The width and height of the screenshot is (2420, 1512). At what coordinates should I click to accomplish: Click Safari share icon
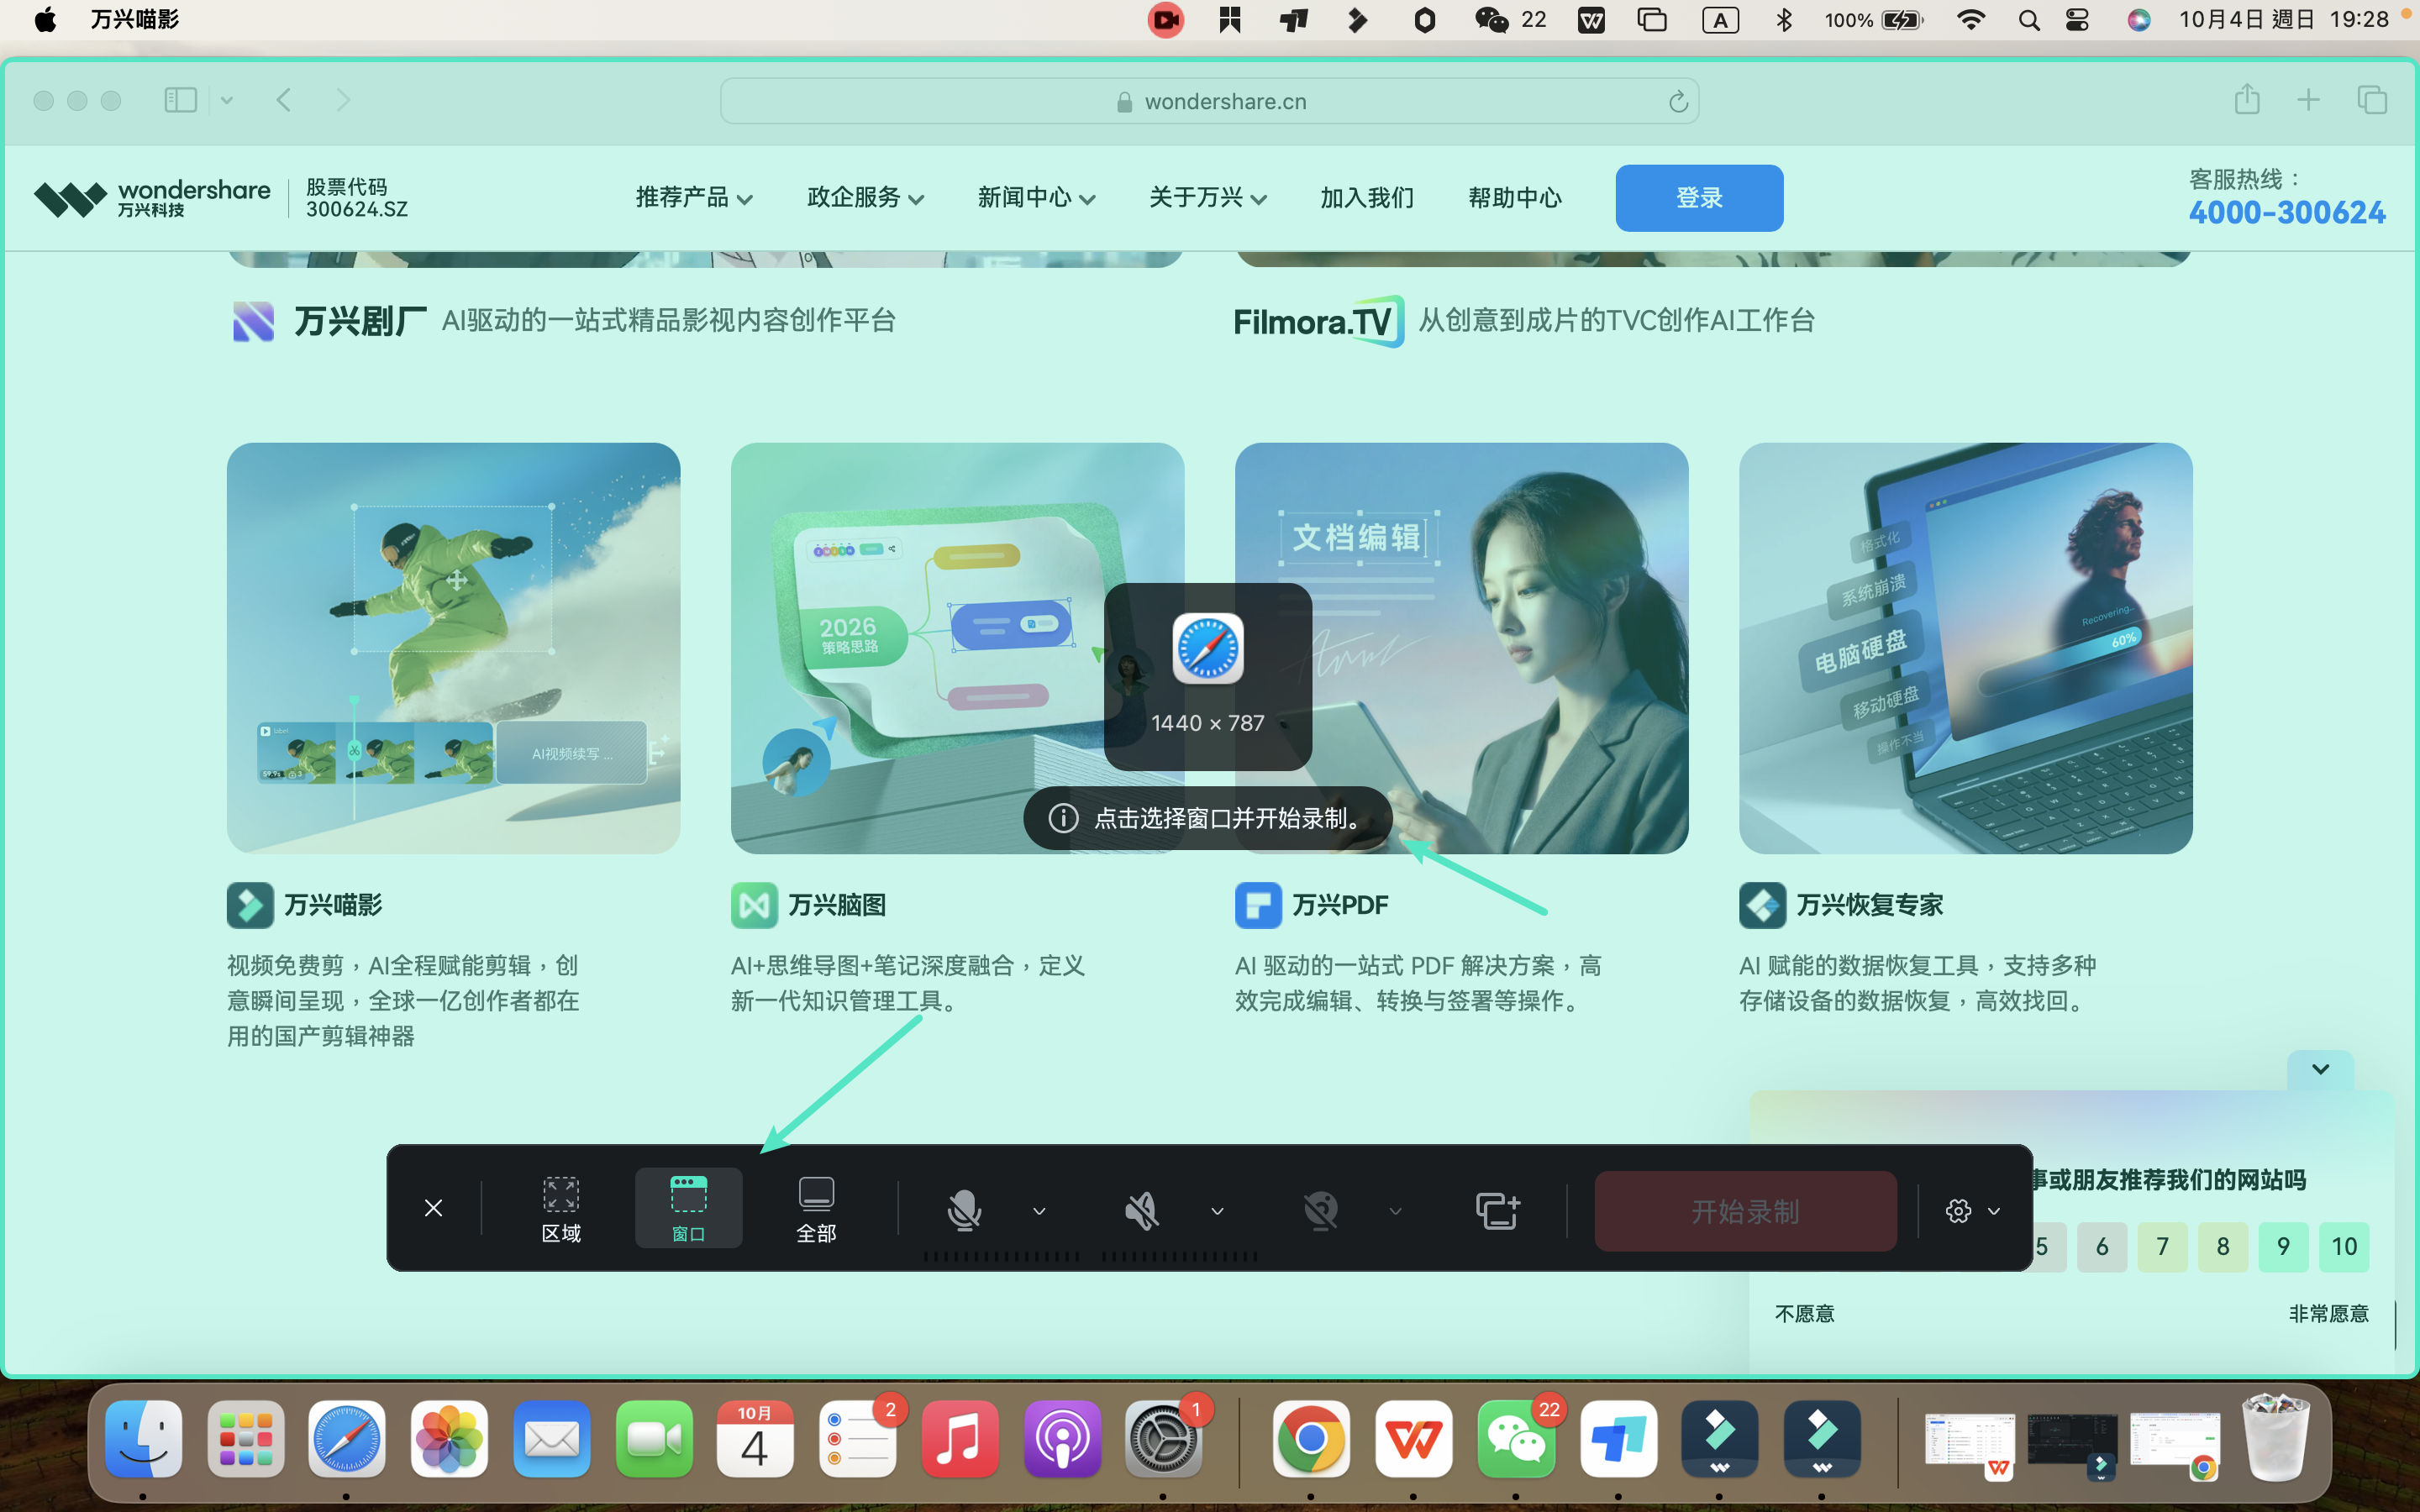pyautogui.click(x=2247, y=99)
